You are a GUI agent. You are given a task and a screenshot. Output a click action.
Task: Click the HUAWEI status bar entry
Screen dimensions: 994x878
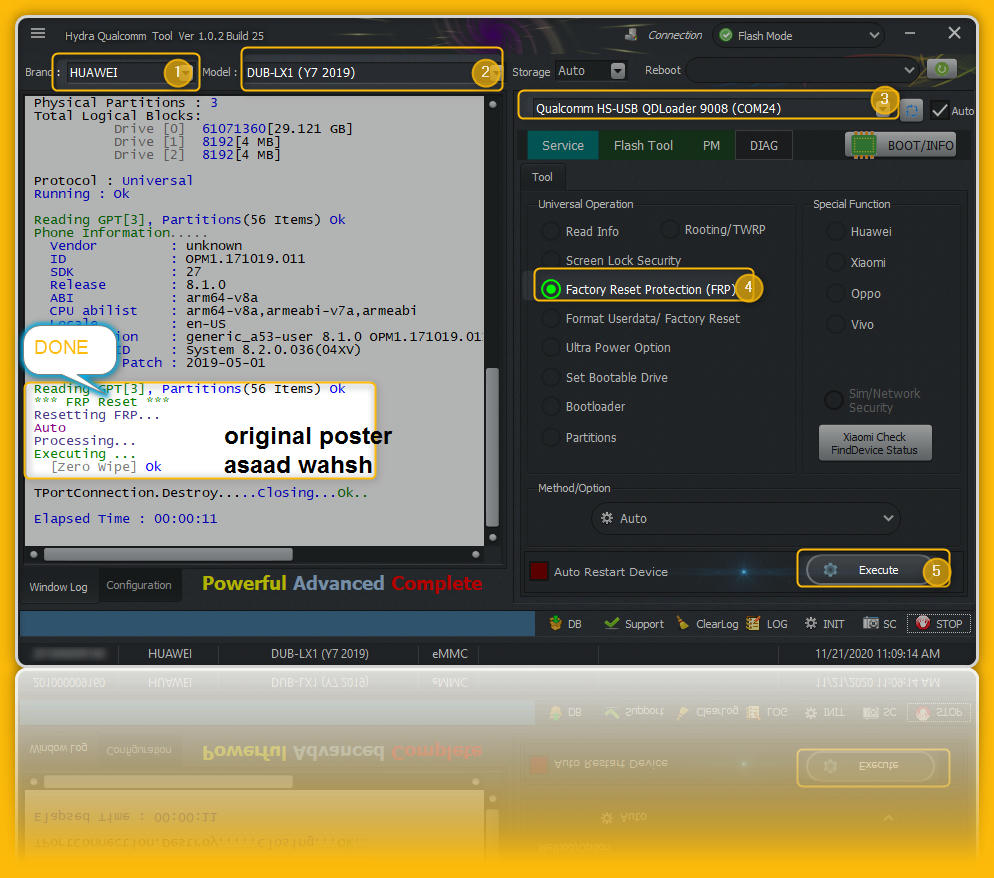[170, 654]
